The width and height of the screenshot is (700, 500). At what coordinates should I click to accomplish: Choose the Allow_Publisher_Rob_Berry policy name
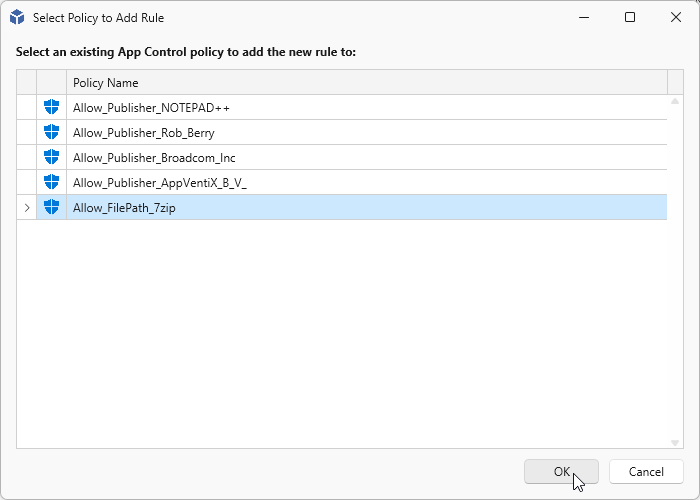(x=143, y=132)
